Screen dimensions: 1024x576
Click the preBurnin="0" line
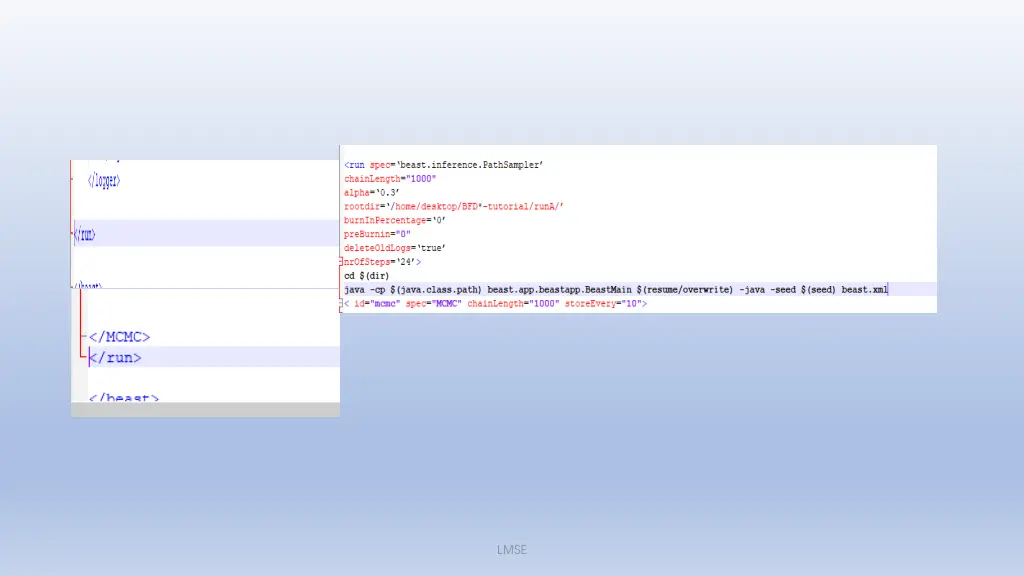pyautogui.click(x=377, y=234)
